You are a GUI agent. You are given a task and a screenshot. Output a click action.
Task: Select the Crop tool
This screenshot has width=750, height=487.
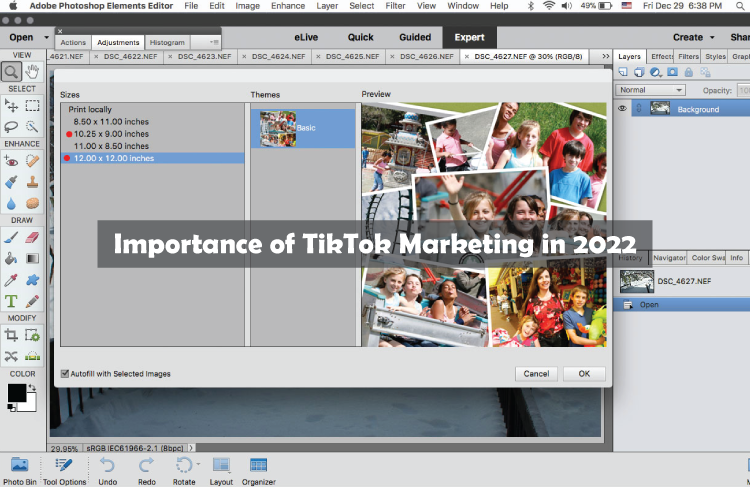coord(11,335)
